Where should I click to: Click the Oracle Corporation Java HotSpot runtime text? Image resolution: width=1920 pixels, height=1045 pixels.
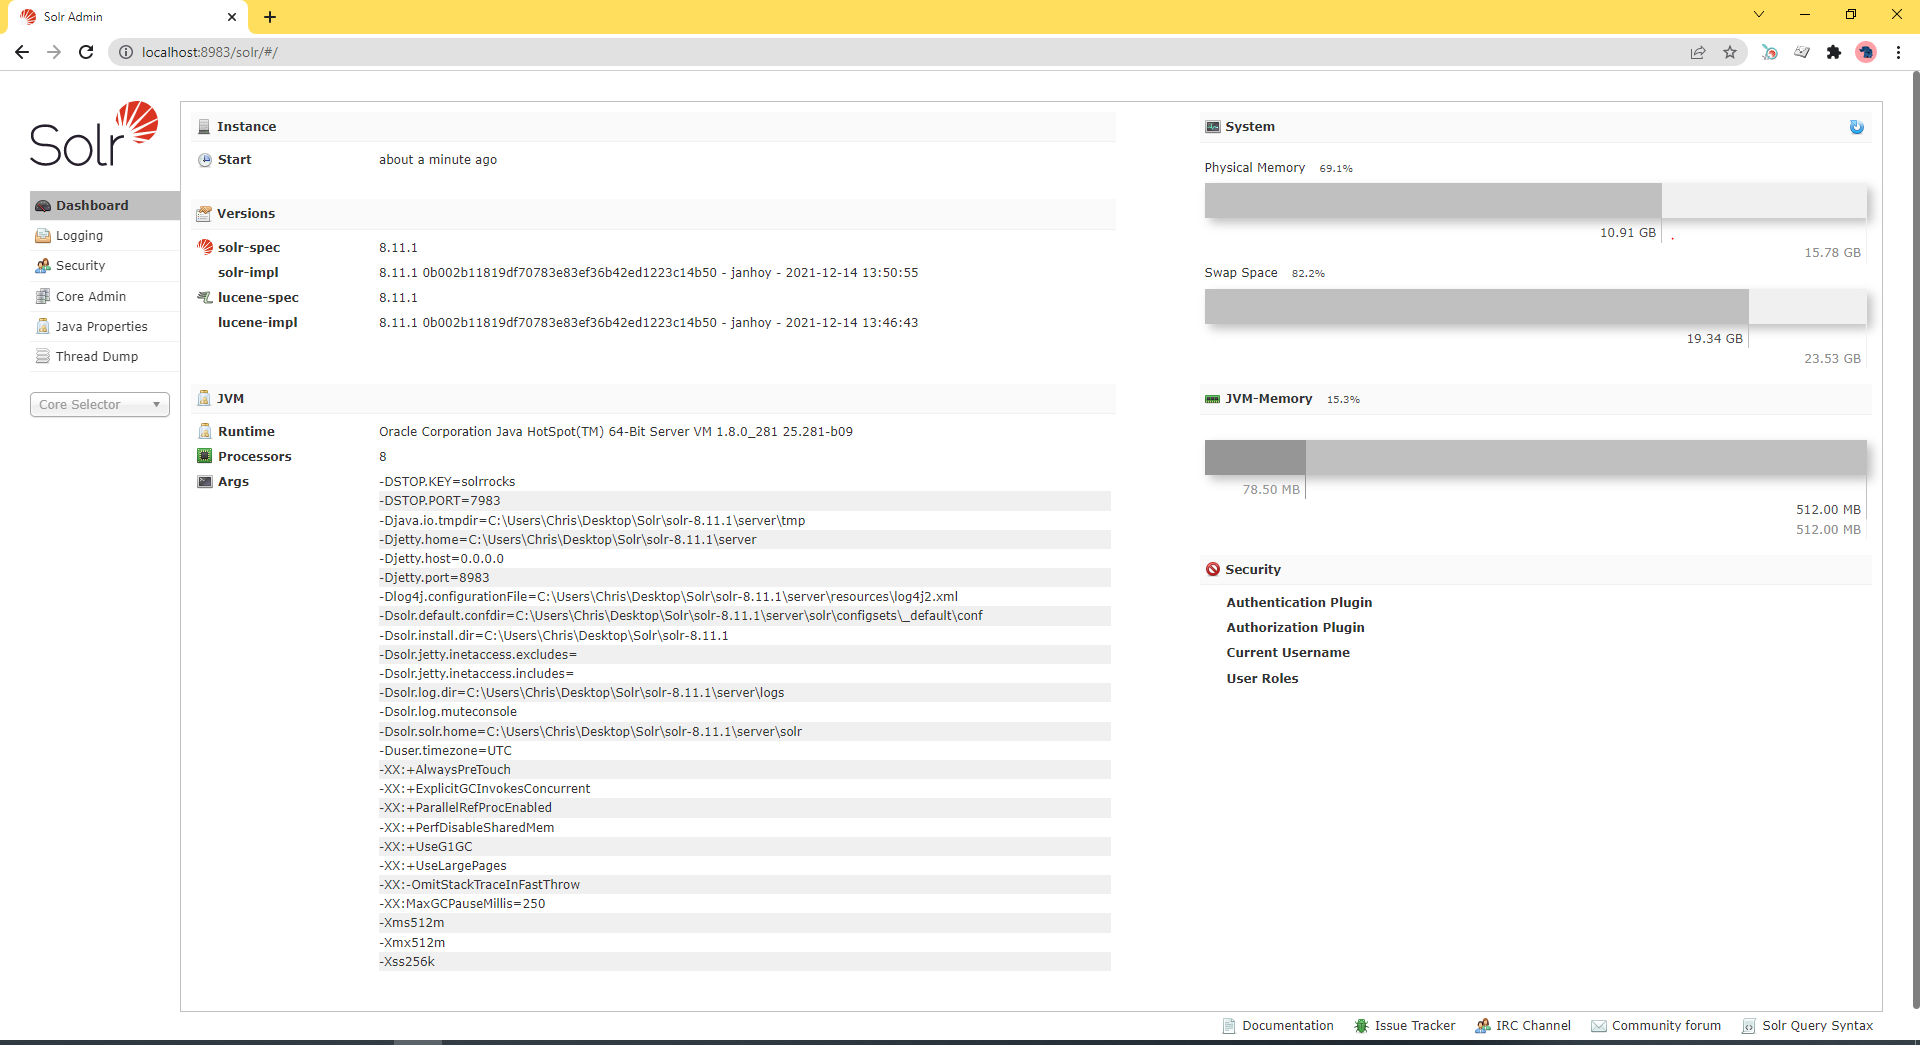tap(616, 432)
